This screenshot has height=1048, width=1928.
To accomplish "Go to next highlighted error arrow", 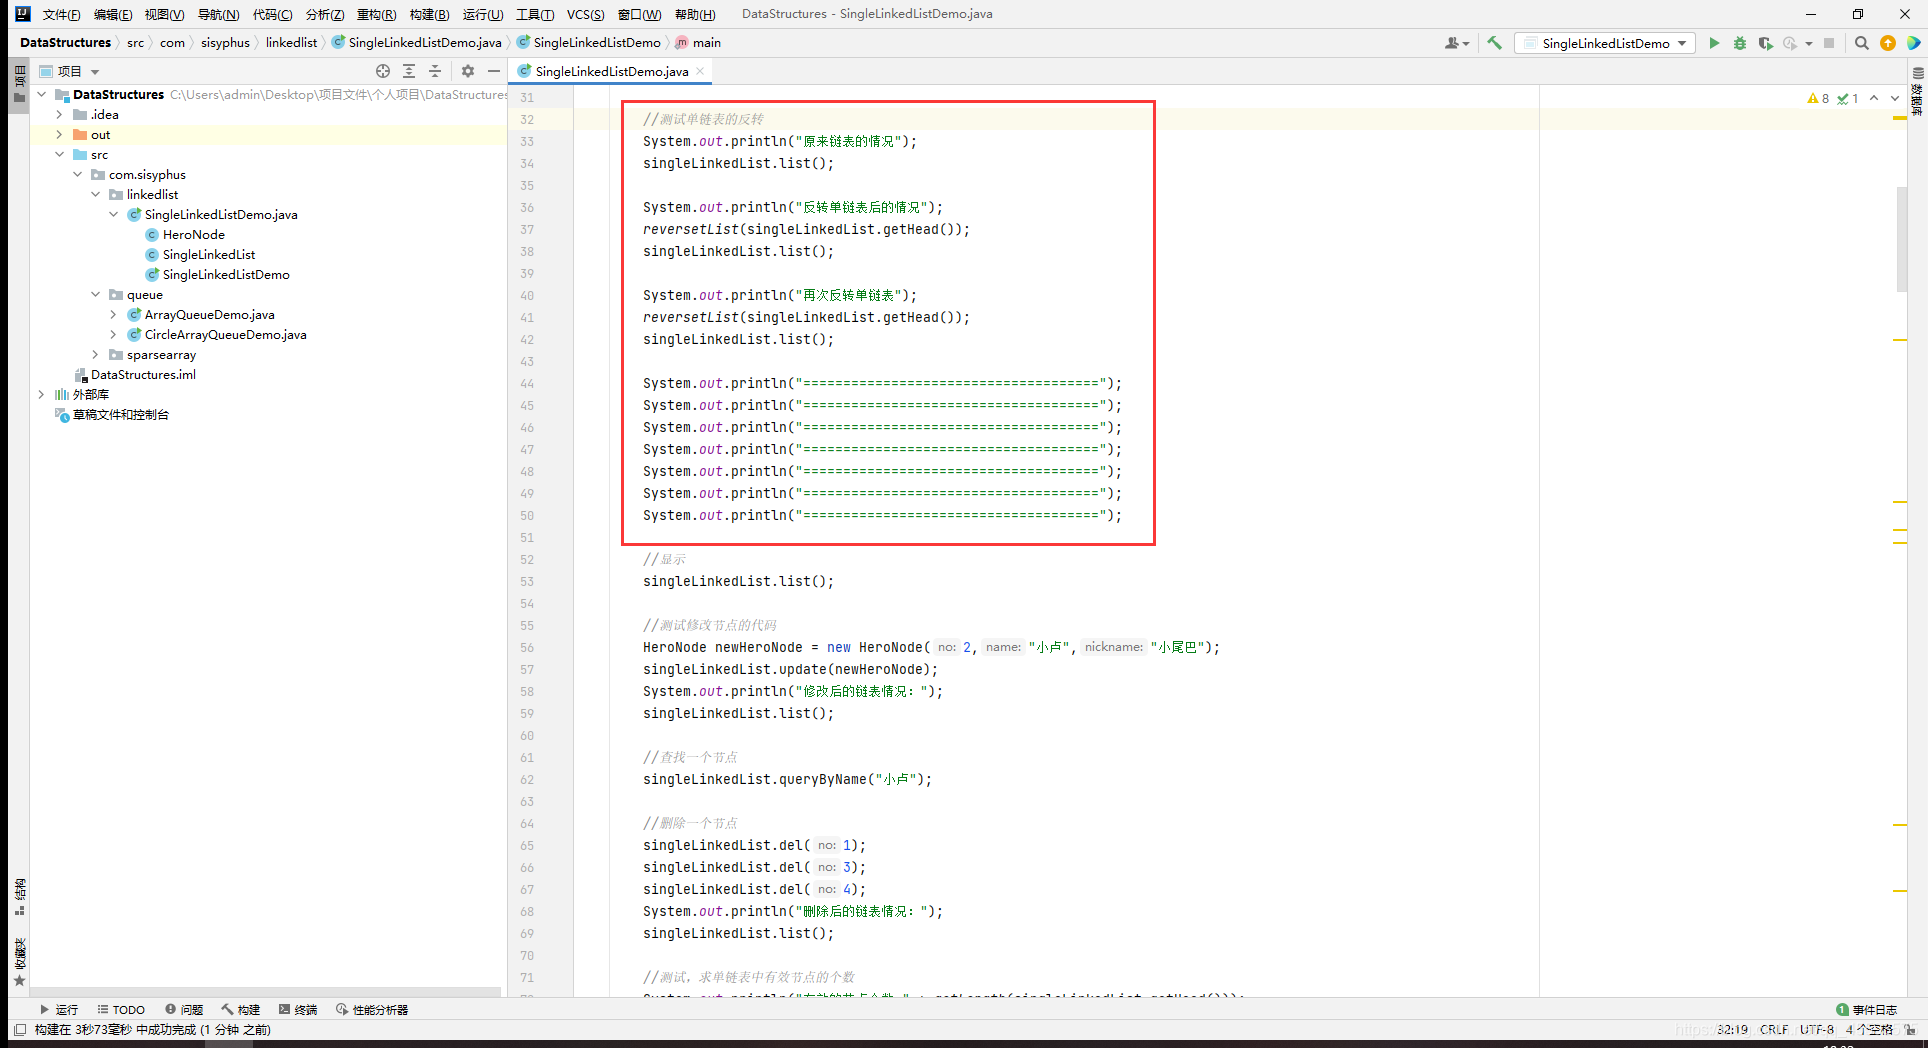I will click(x=1894, y=98).
